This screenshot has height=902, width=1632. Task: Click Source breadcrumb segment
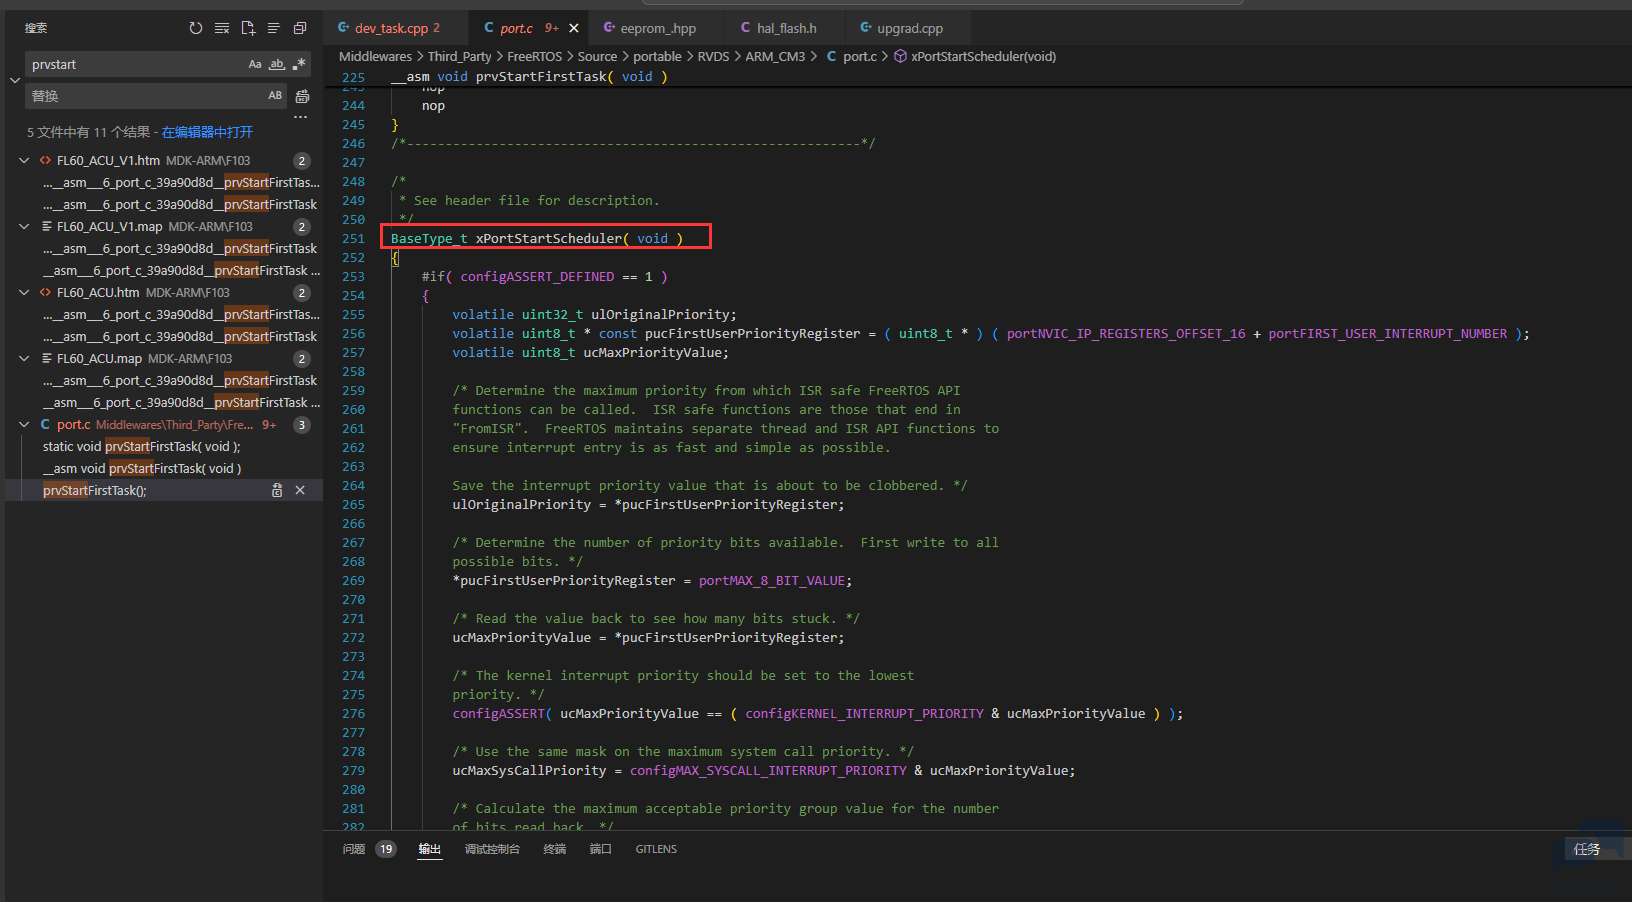(597, 56)
